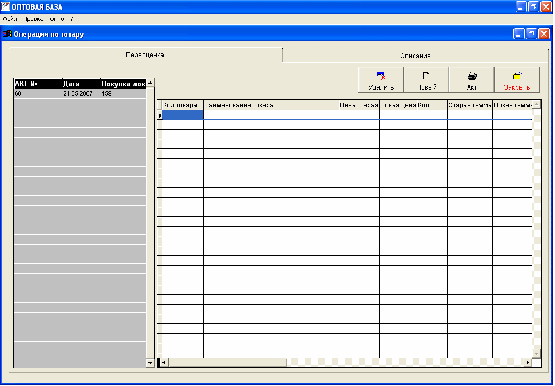This screenshot has height=386, width=555.
Task: Click the goods grid horizontal scrollbar thumb
Action: tap(227, 363)
